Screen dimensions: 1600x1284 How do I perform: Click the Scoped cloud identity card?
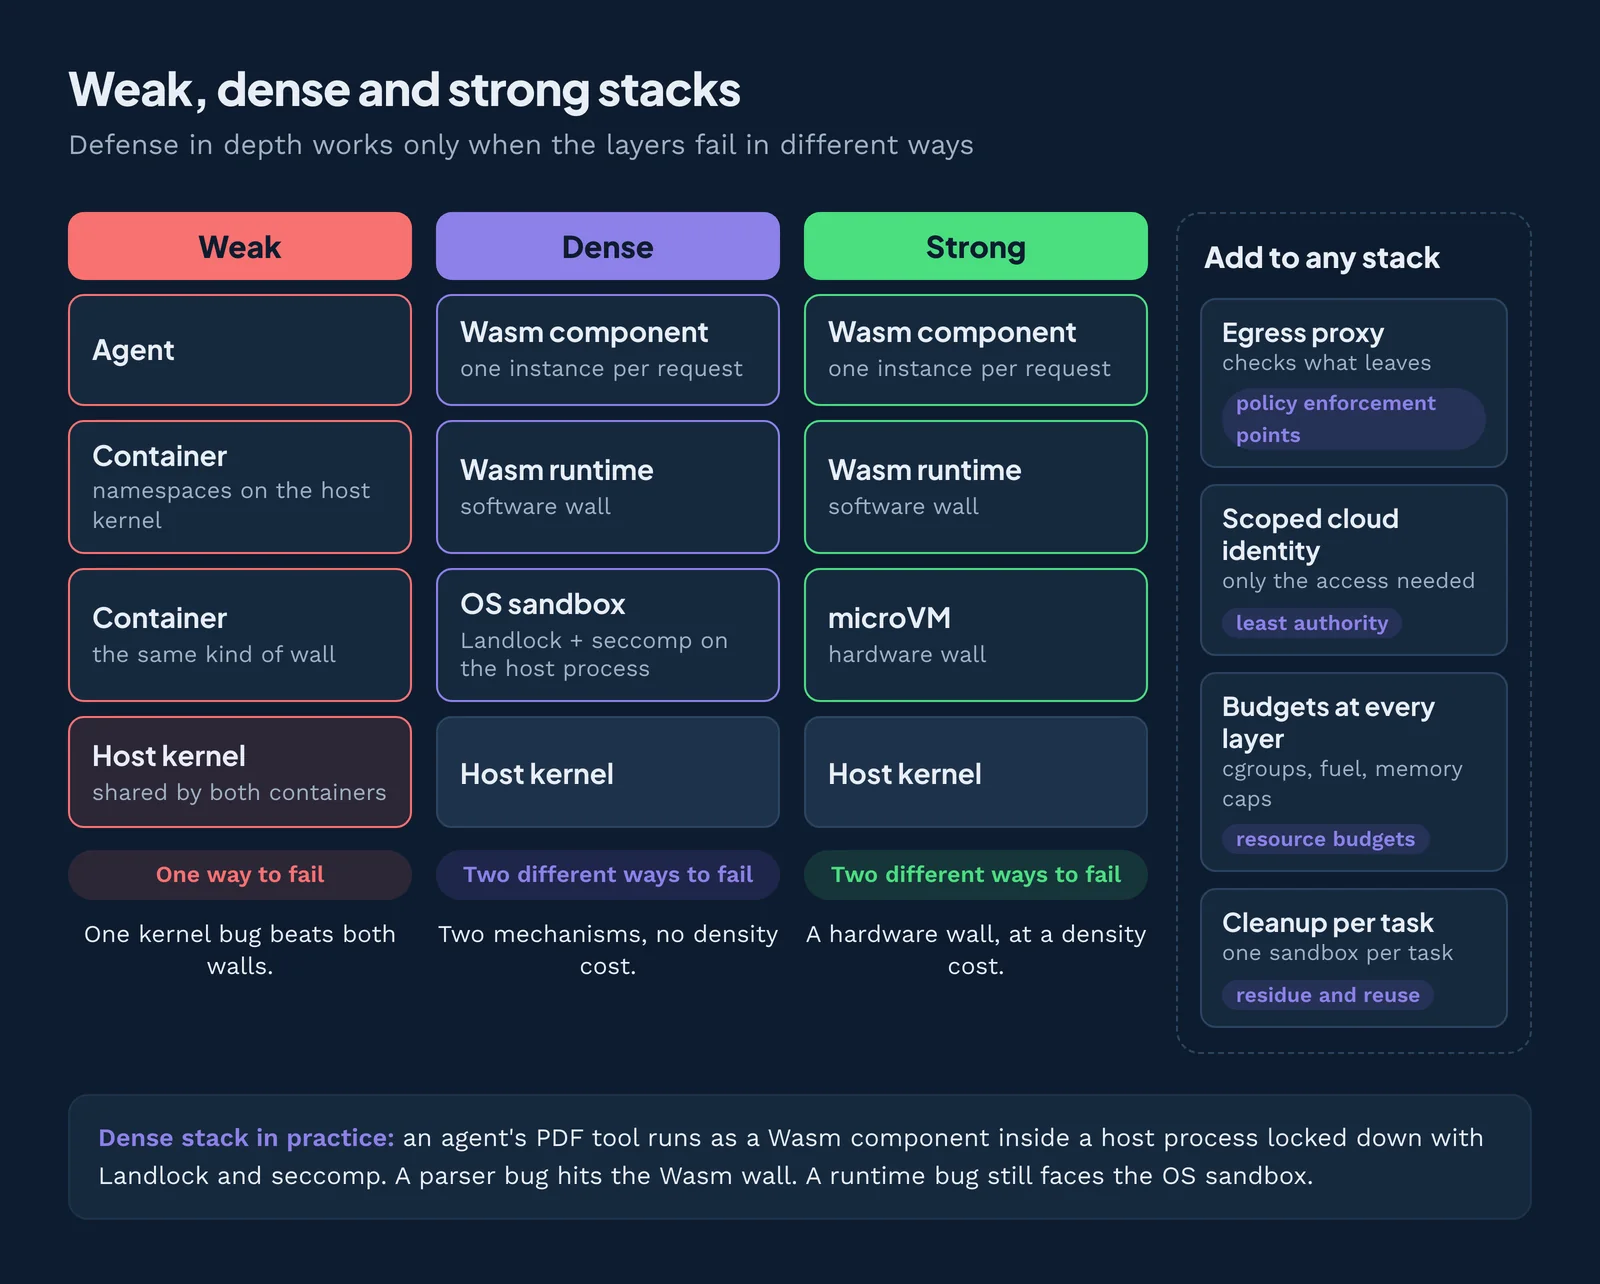(1354, 570)
